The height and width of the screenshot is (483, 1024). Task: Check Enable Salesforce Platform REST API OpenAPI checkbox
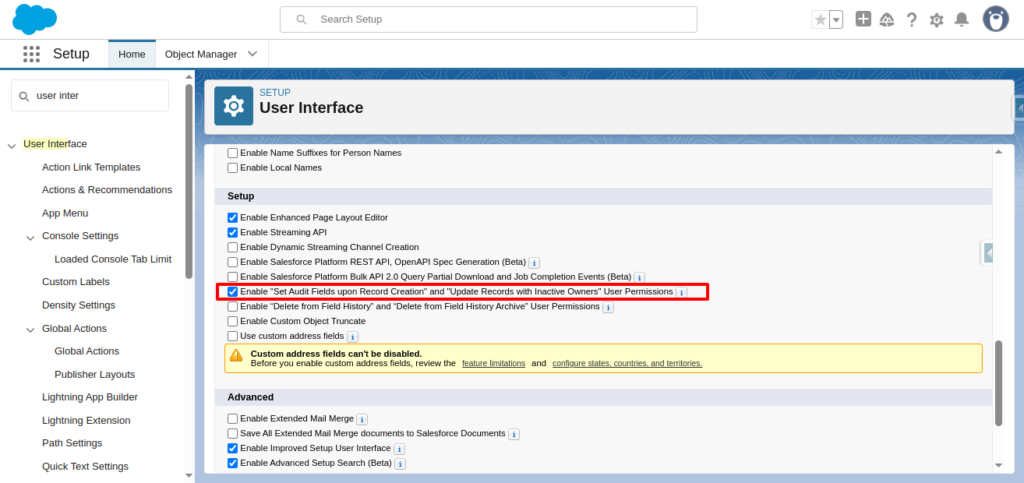pyautogui.click(x=232, y=262)
